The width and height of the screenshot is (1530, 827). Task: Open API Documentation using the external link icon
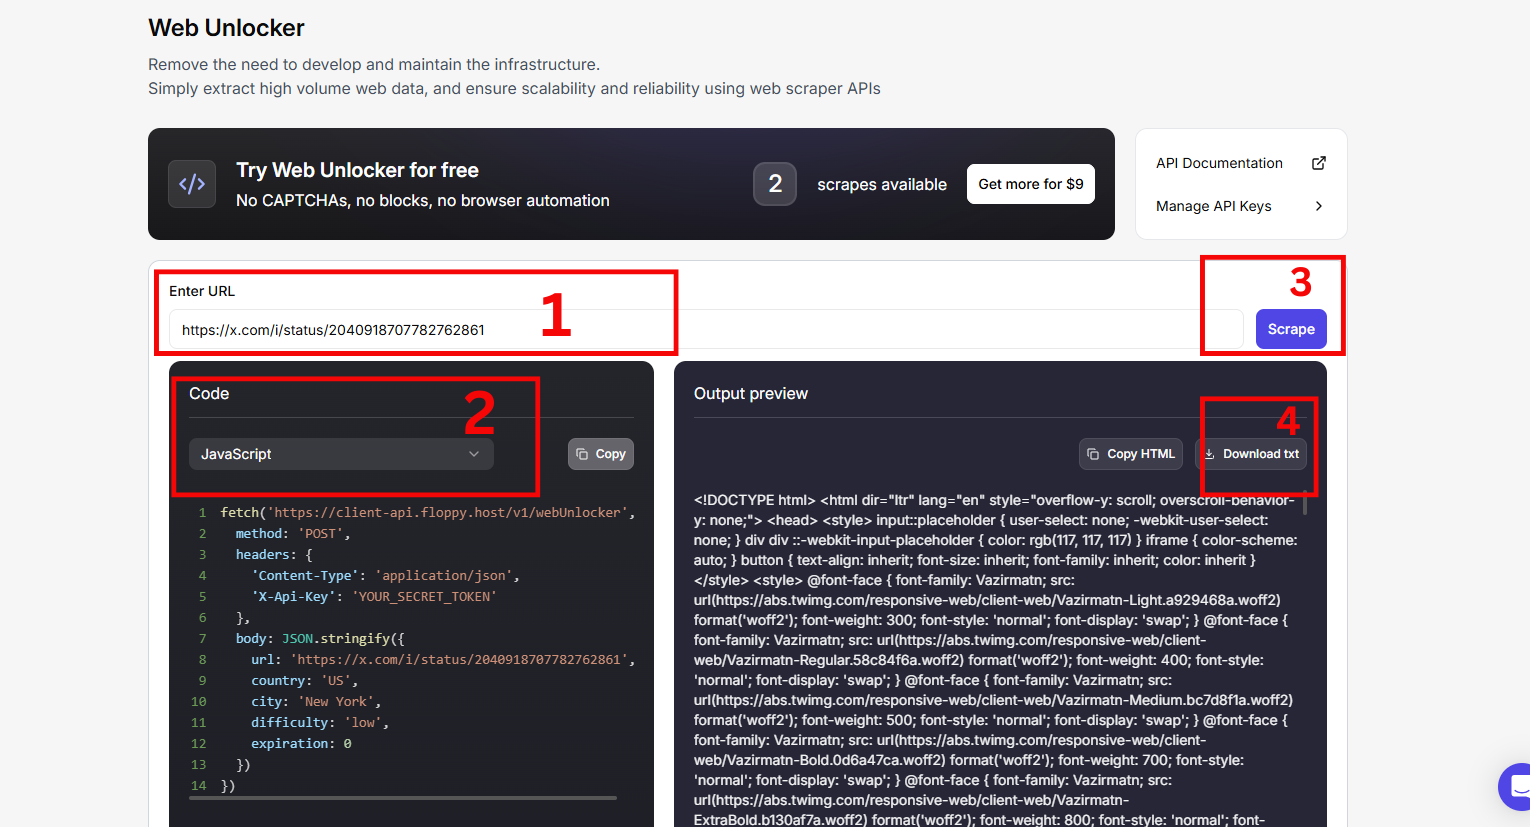coord(1318,162)
